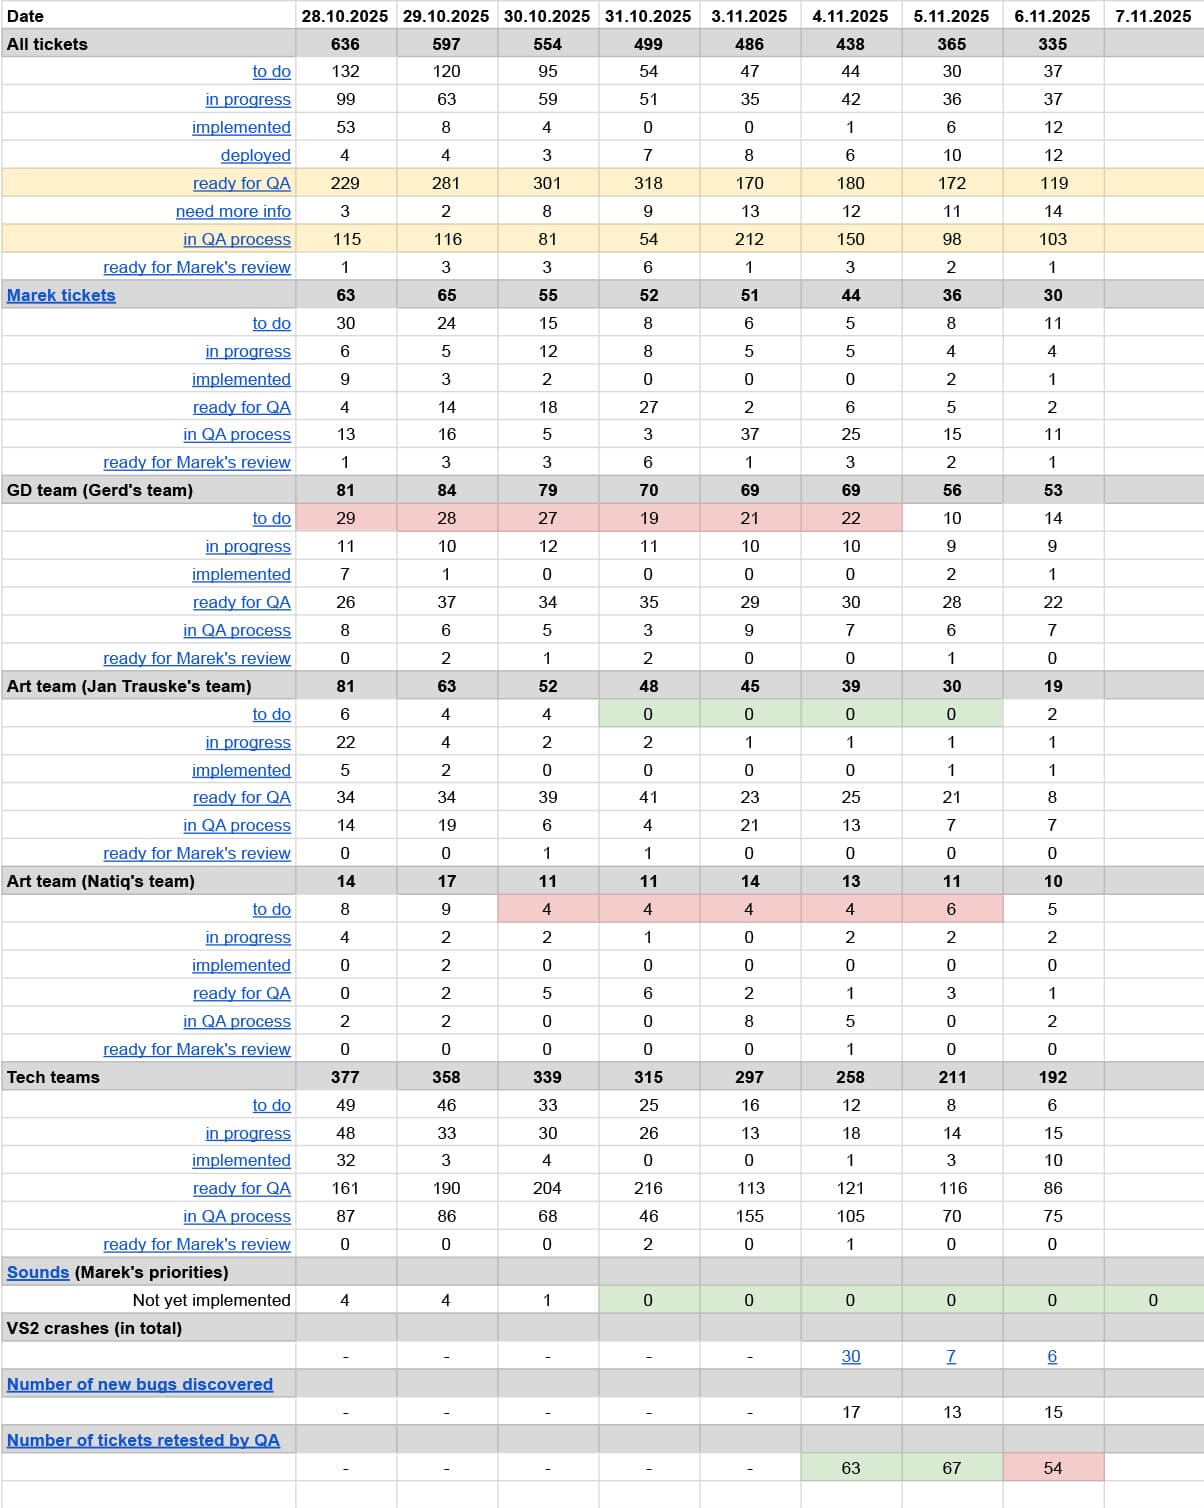
Task: Select Jan Trauske's team total "19"
Action: pyautogui.click(x=1053, y=686)
